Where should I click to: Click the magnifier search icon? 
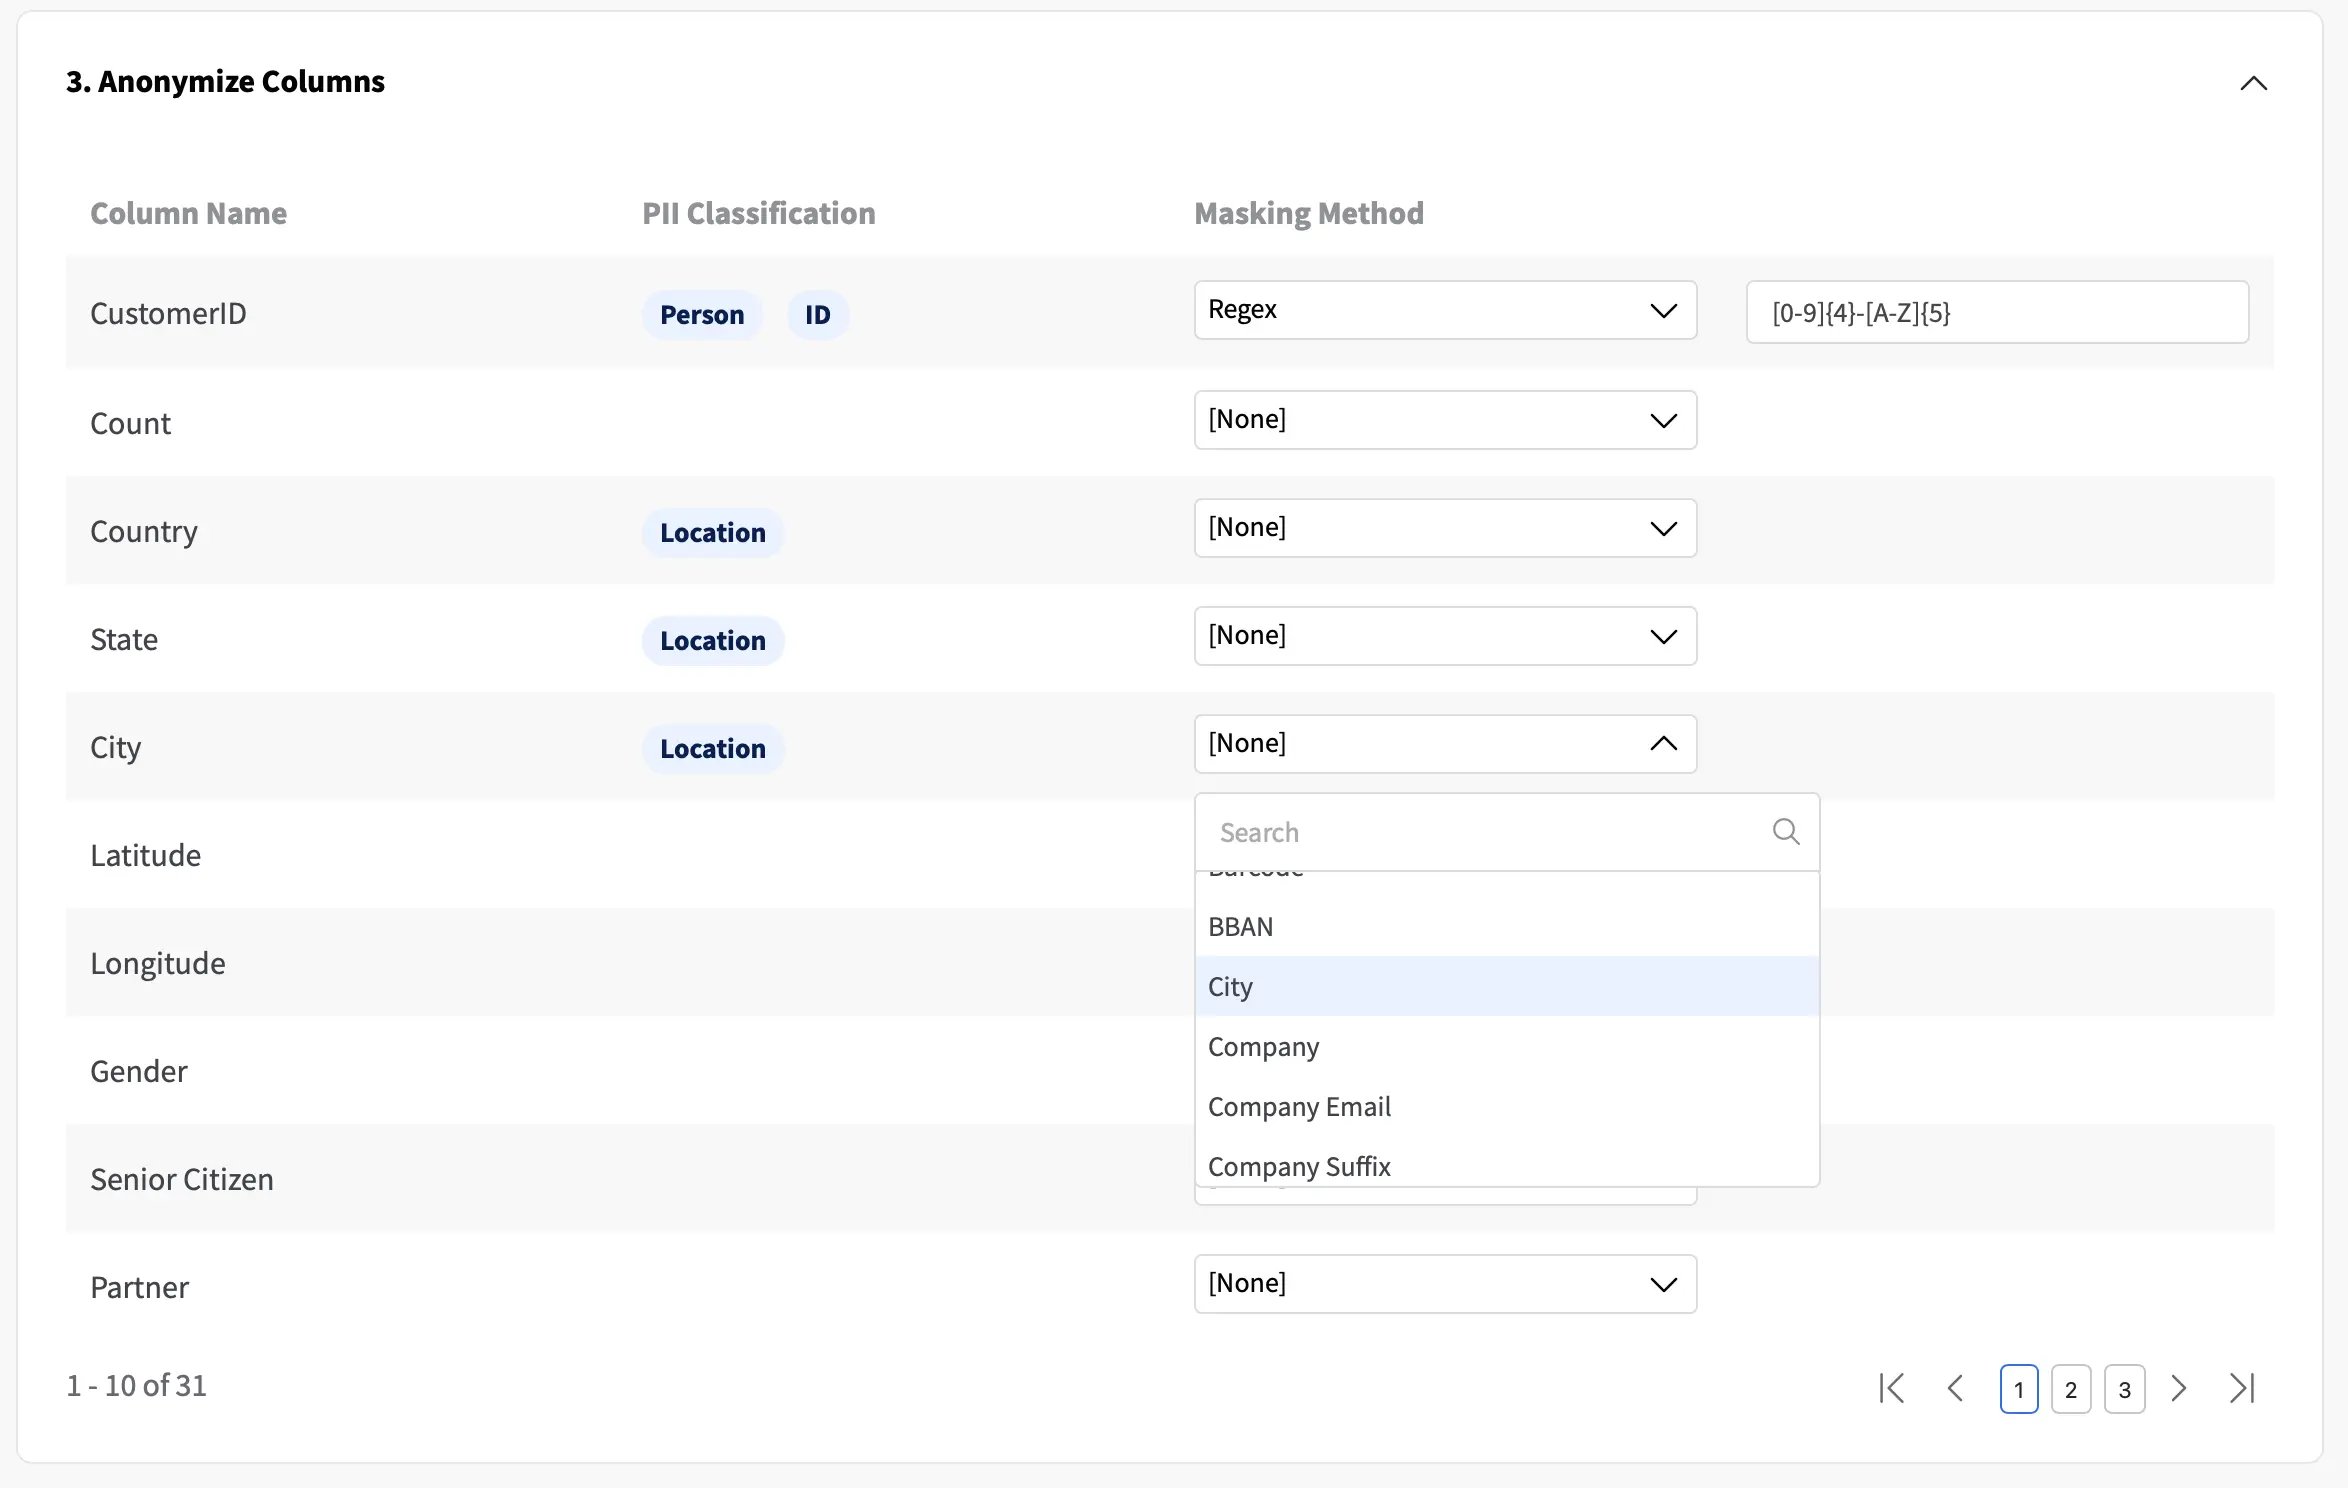1786,831
